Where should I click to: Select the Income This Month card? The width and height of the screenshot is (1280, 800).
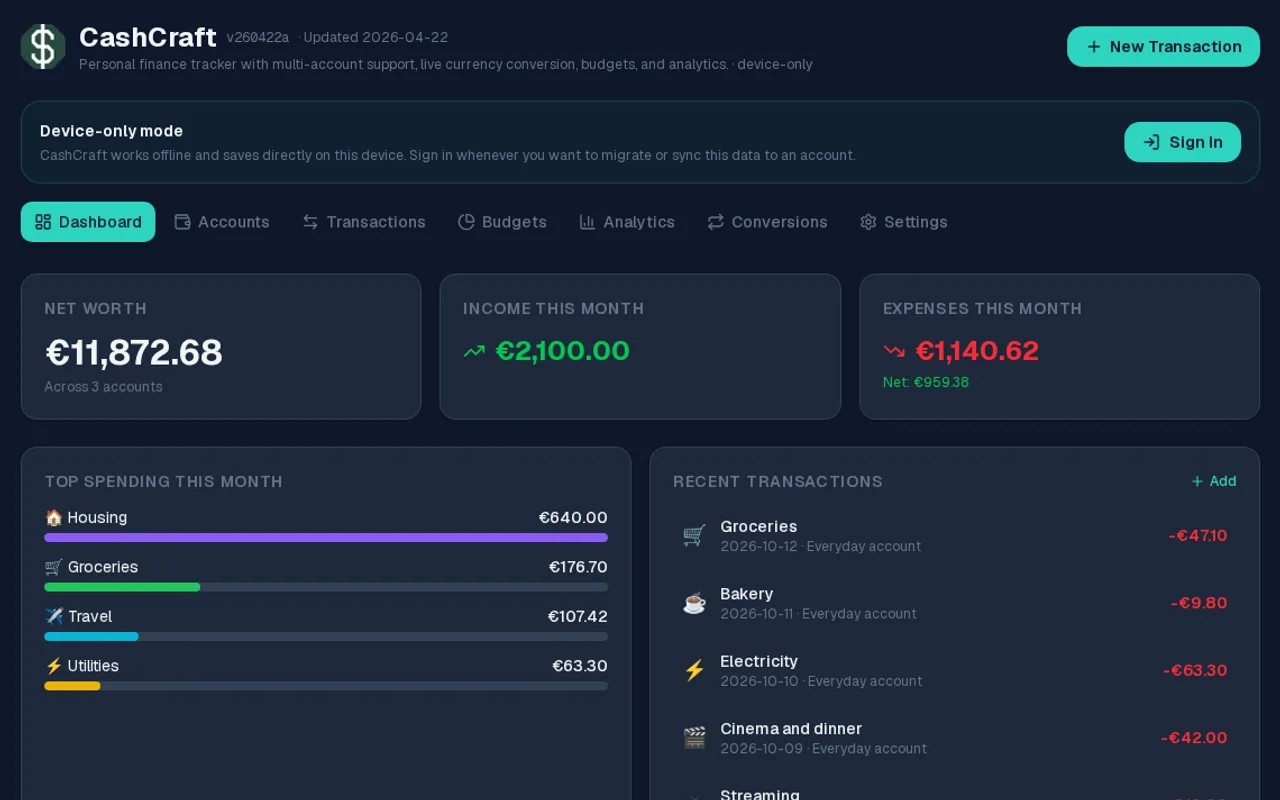(x=640, y=346)
